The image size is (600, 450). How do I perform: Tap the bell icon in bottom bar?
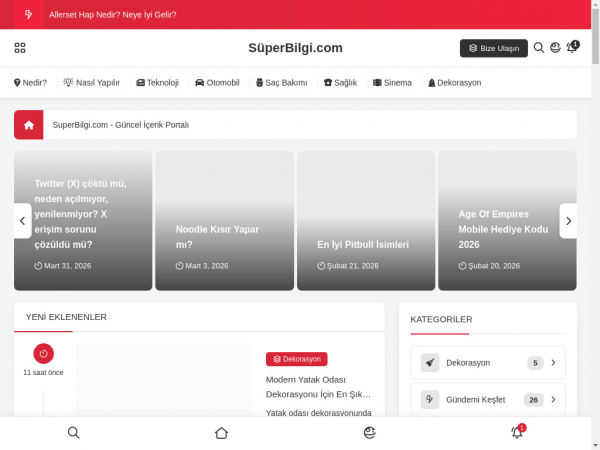[x=517, y=432]
